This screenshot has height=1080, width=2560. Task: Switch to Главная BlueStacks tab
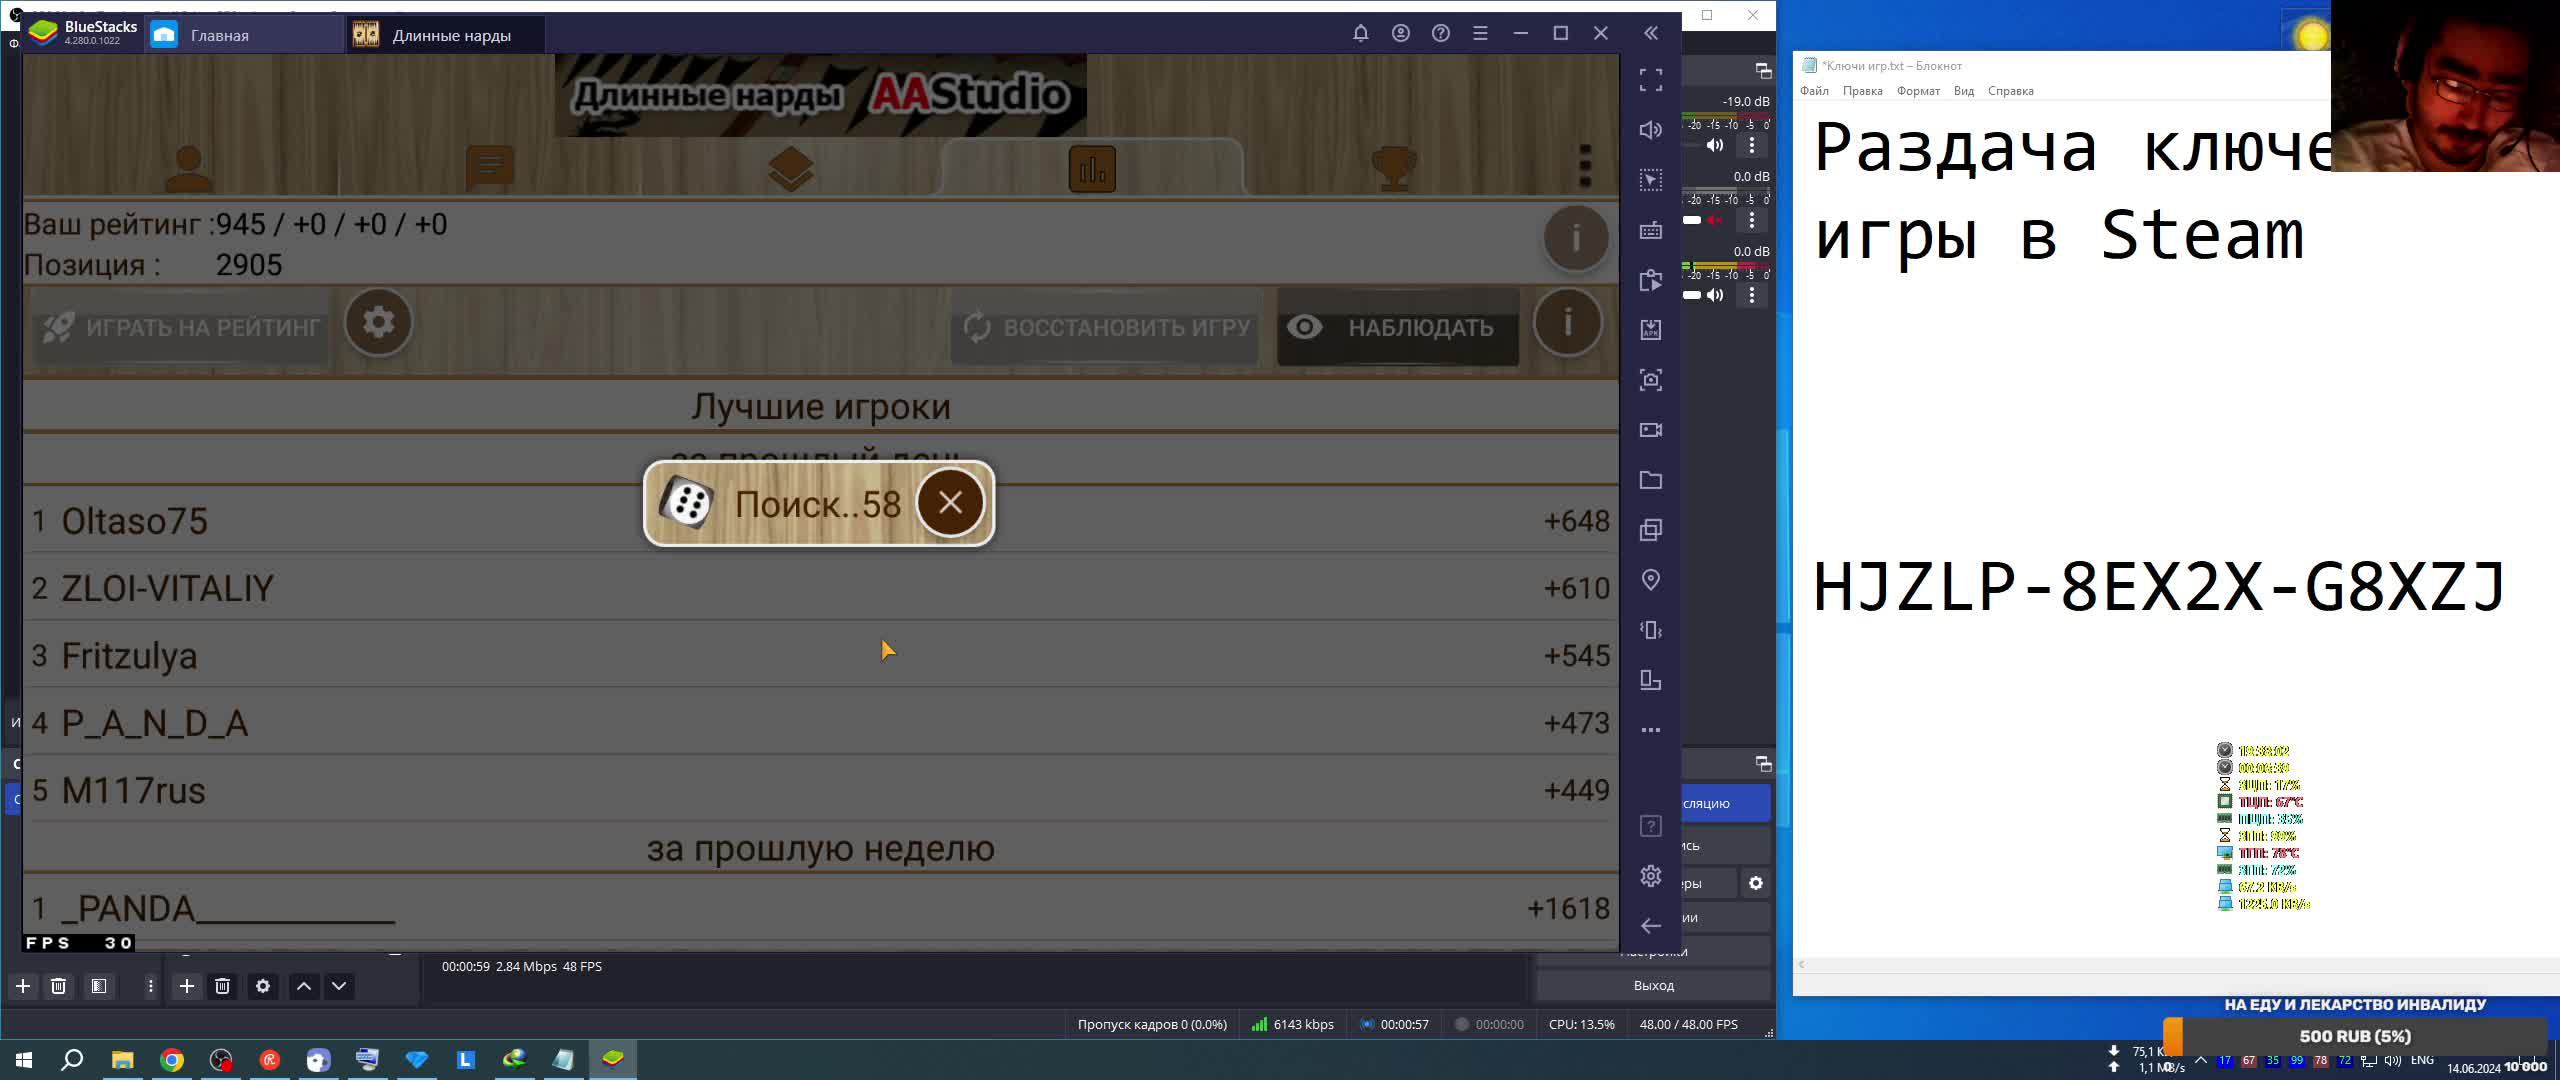click(x=220, y=35)
